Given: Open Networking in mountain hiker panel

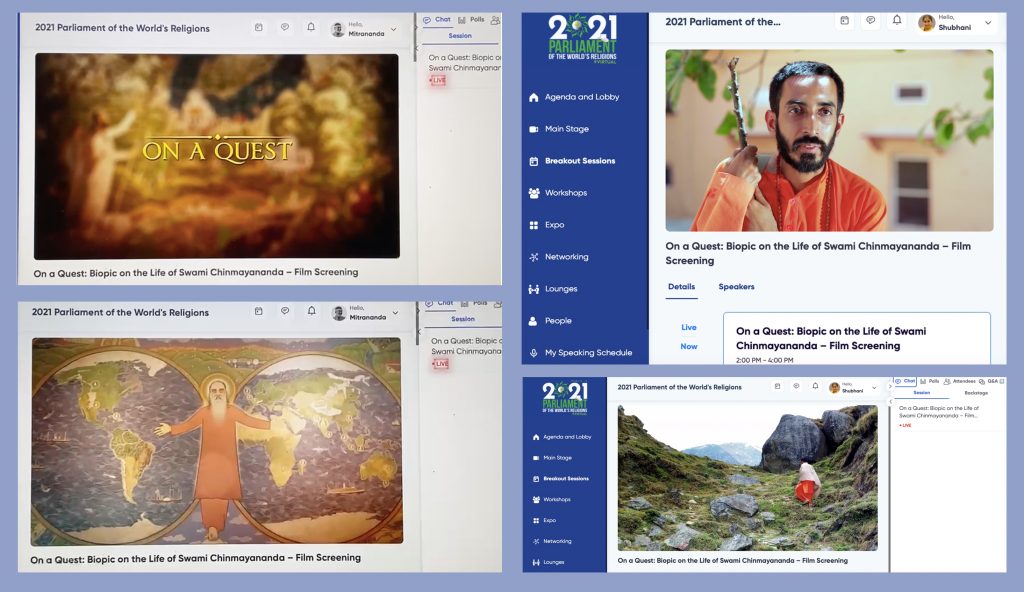Looking at the screenshot, I should [x=552, y=541].
